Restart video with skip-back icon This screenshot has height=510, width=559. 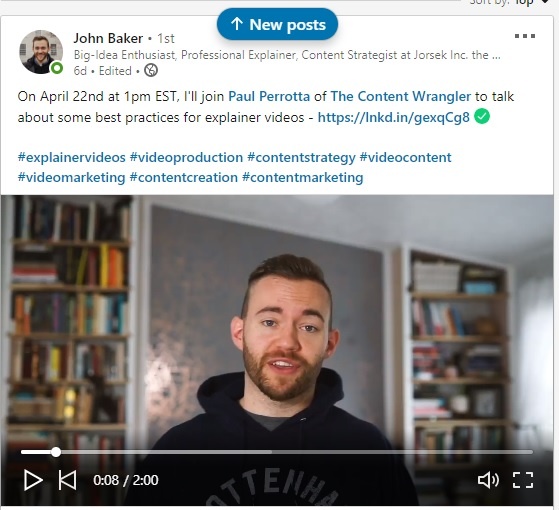pyautogui.click(x=67, y=480)
